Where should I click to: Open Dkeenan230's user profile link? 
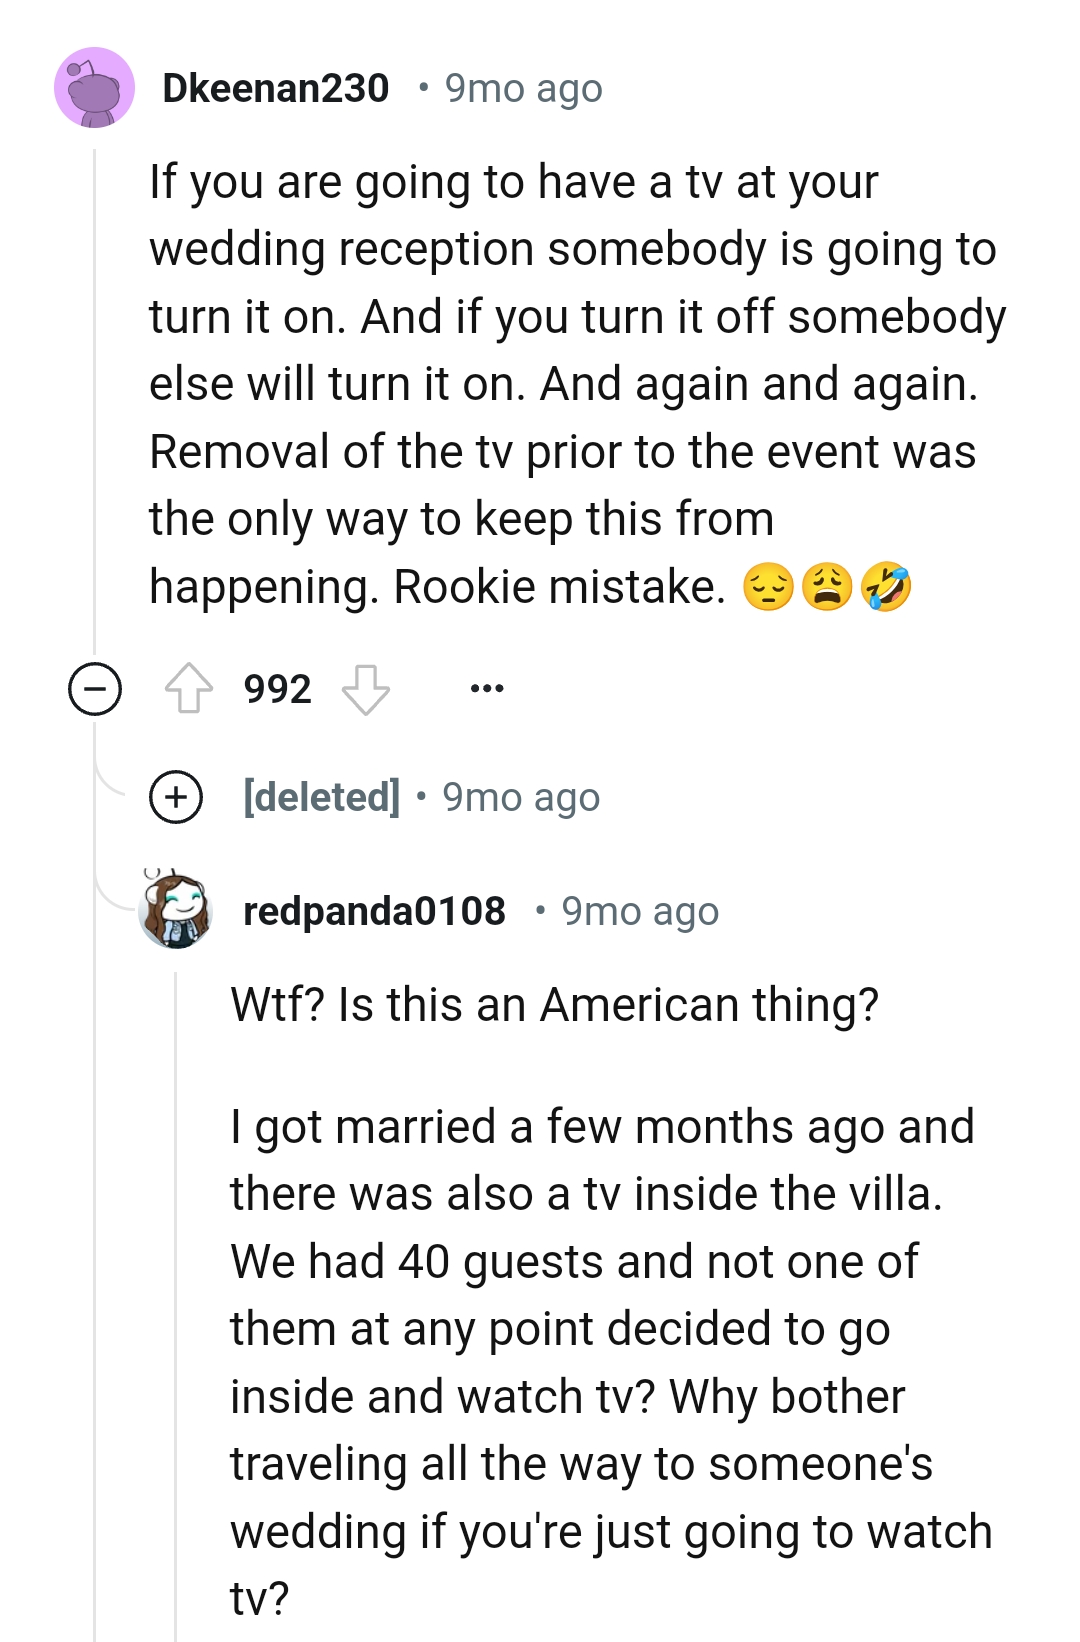tap(275, 88)
